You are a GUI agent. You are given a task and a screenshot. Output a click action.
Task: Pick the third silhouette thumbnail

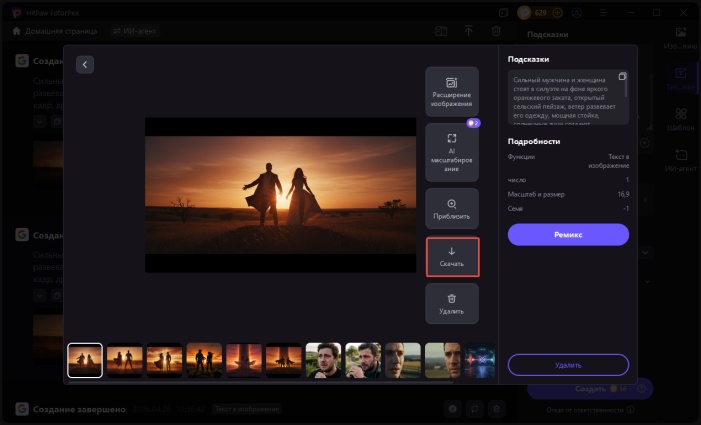(x=164, y=360)
